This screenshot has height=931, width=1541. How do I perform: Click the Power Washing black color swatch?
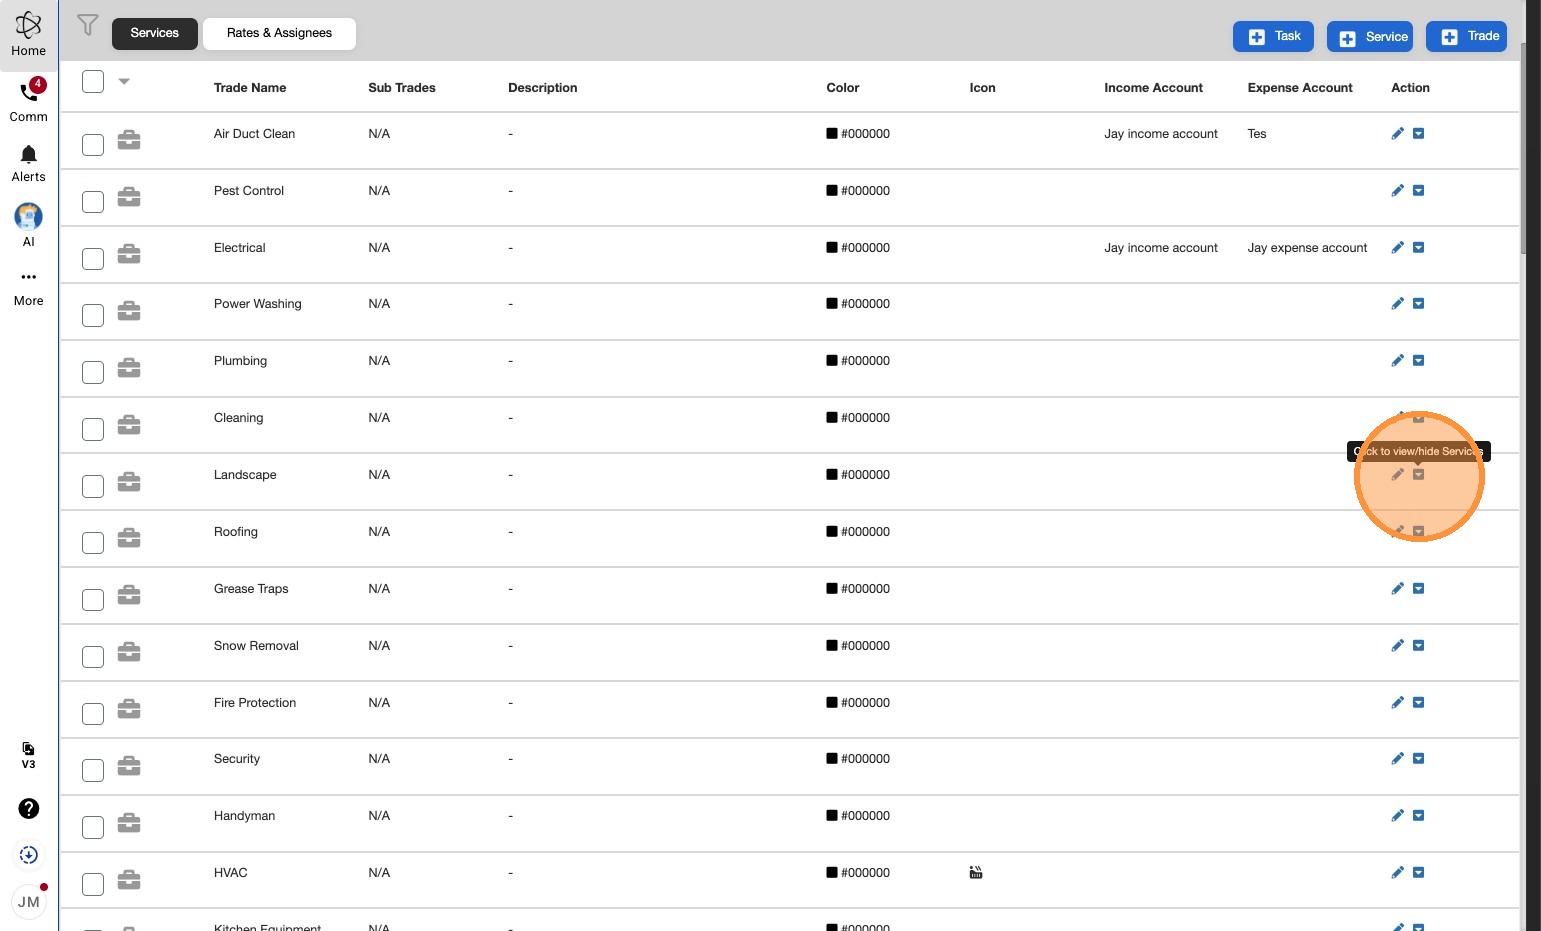832,304
